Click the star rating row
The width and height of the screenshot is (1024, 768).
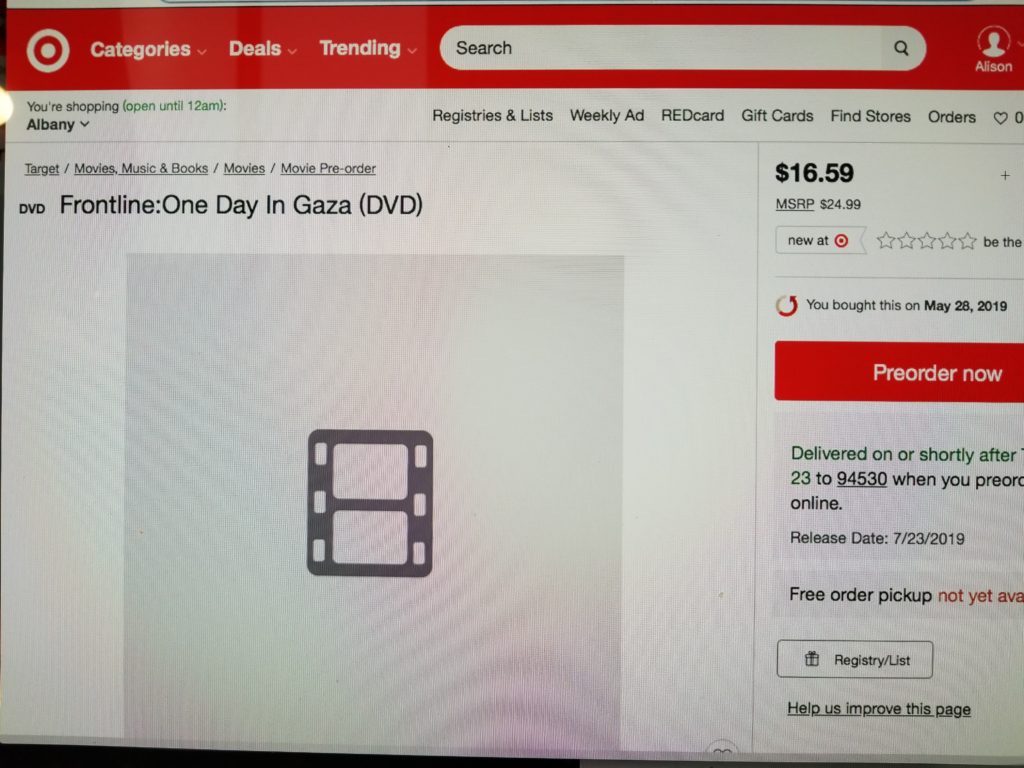926,241
